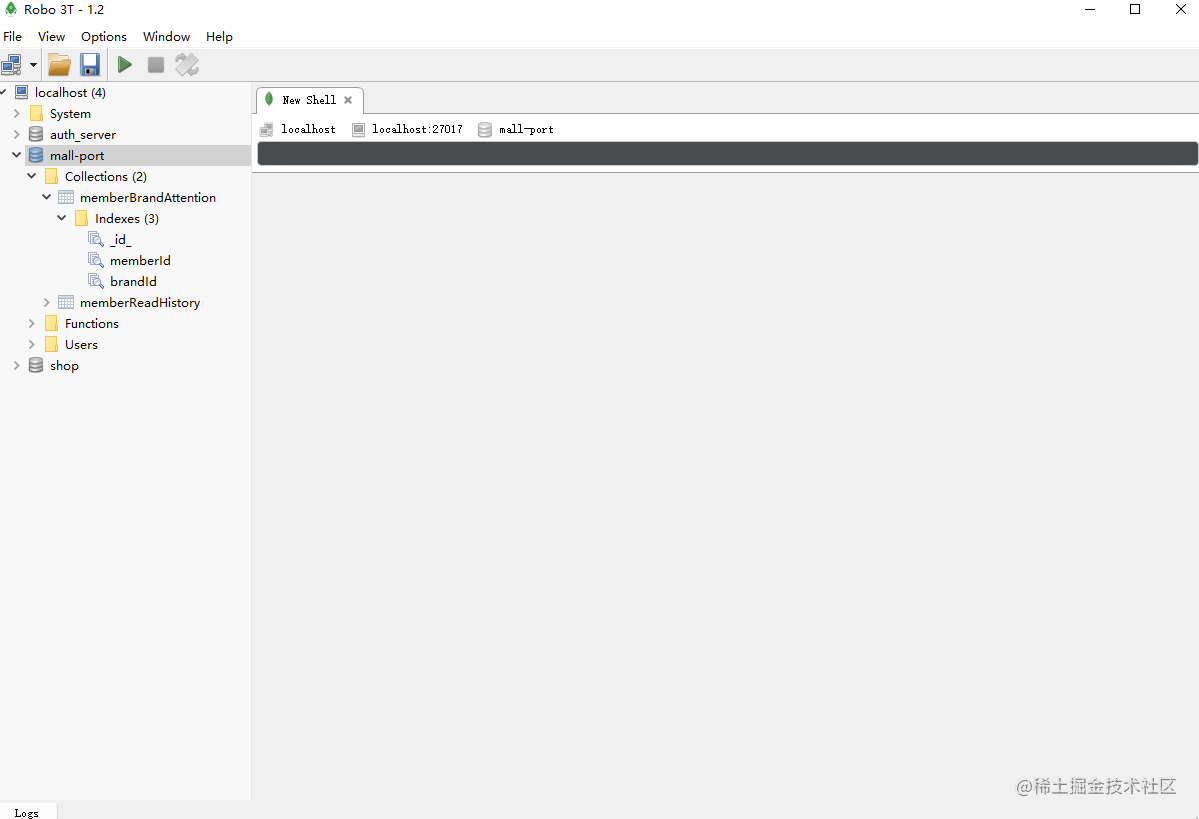Screen dimensions: 1199x819
Task: Select auth_server database label
Action: click(x=83, y=135)
